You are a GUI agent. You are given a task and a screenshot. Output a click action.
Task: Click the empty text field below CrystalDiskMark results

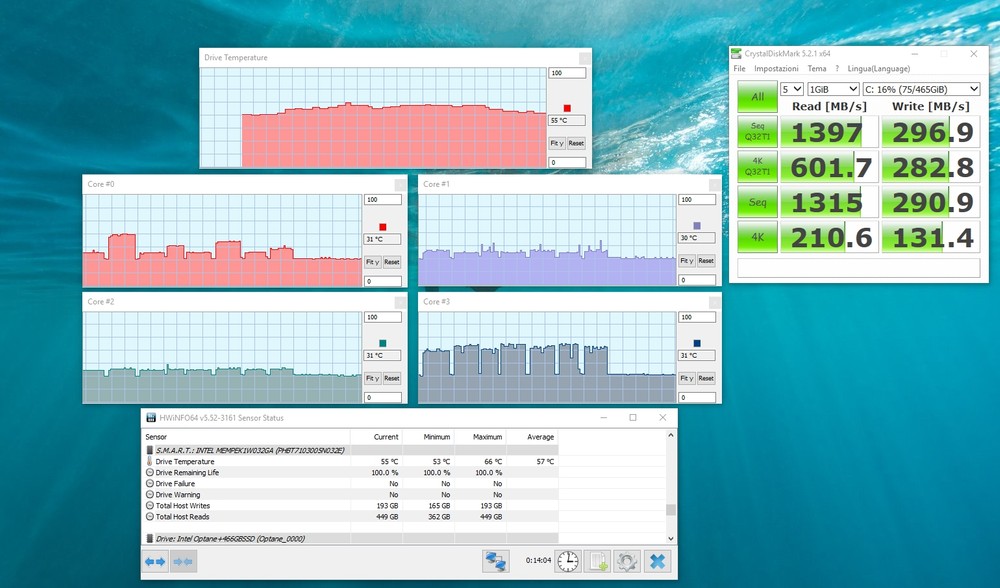click(x=858, y=268)
